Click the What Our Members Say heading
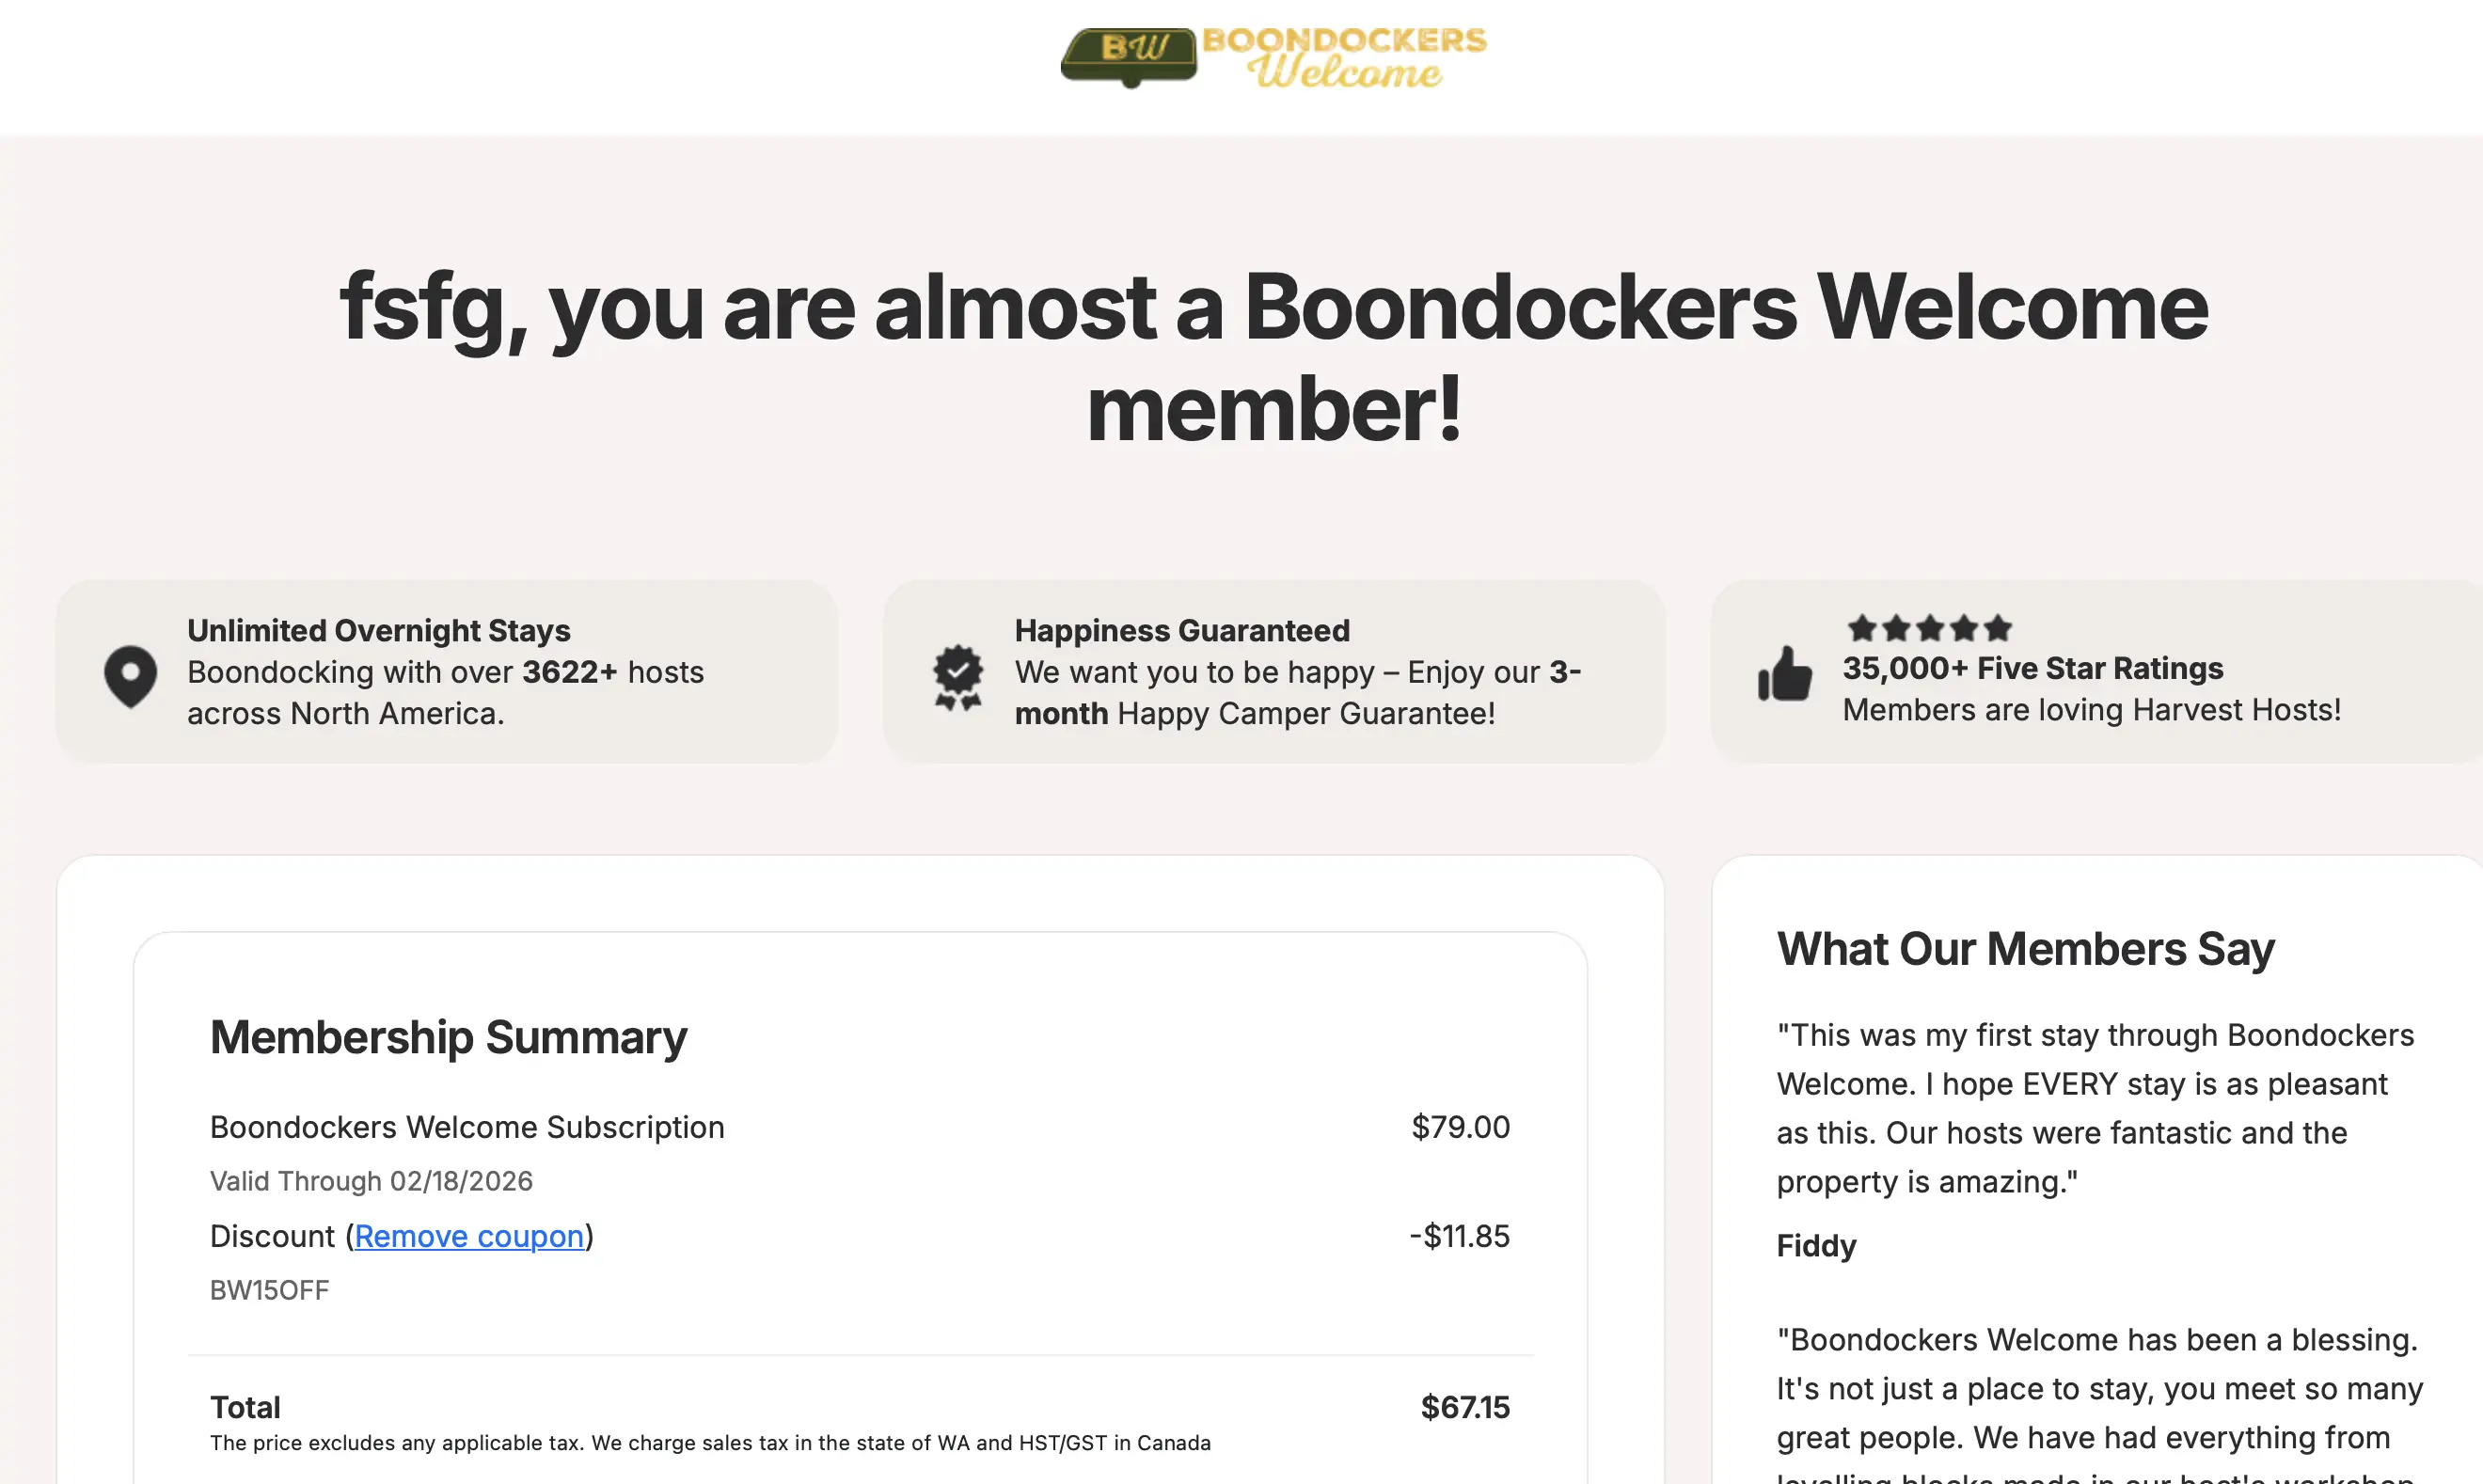The image size is (2483, 1484). coord(2025,949)
